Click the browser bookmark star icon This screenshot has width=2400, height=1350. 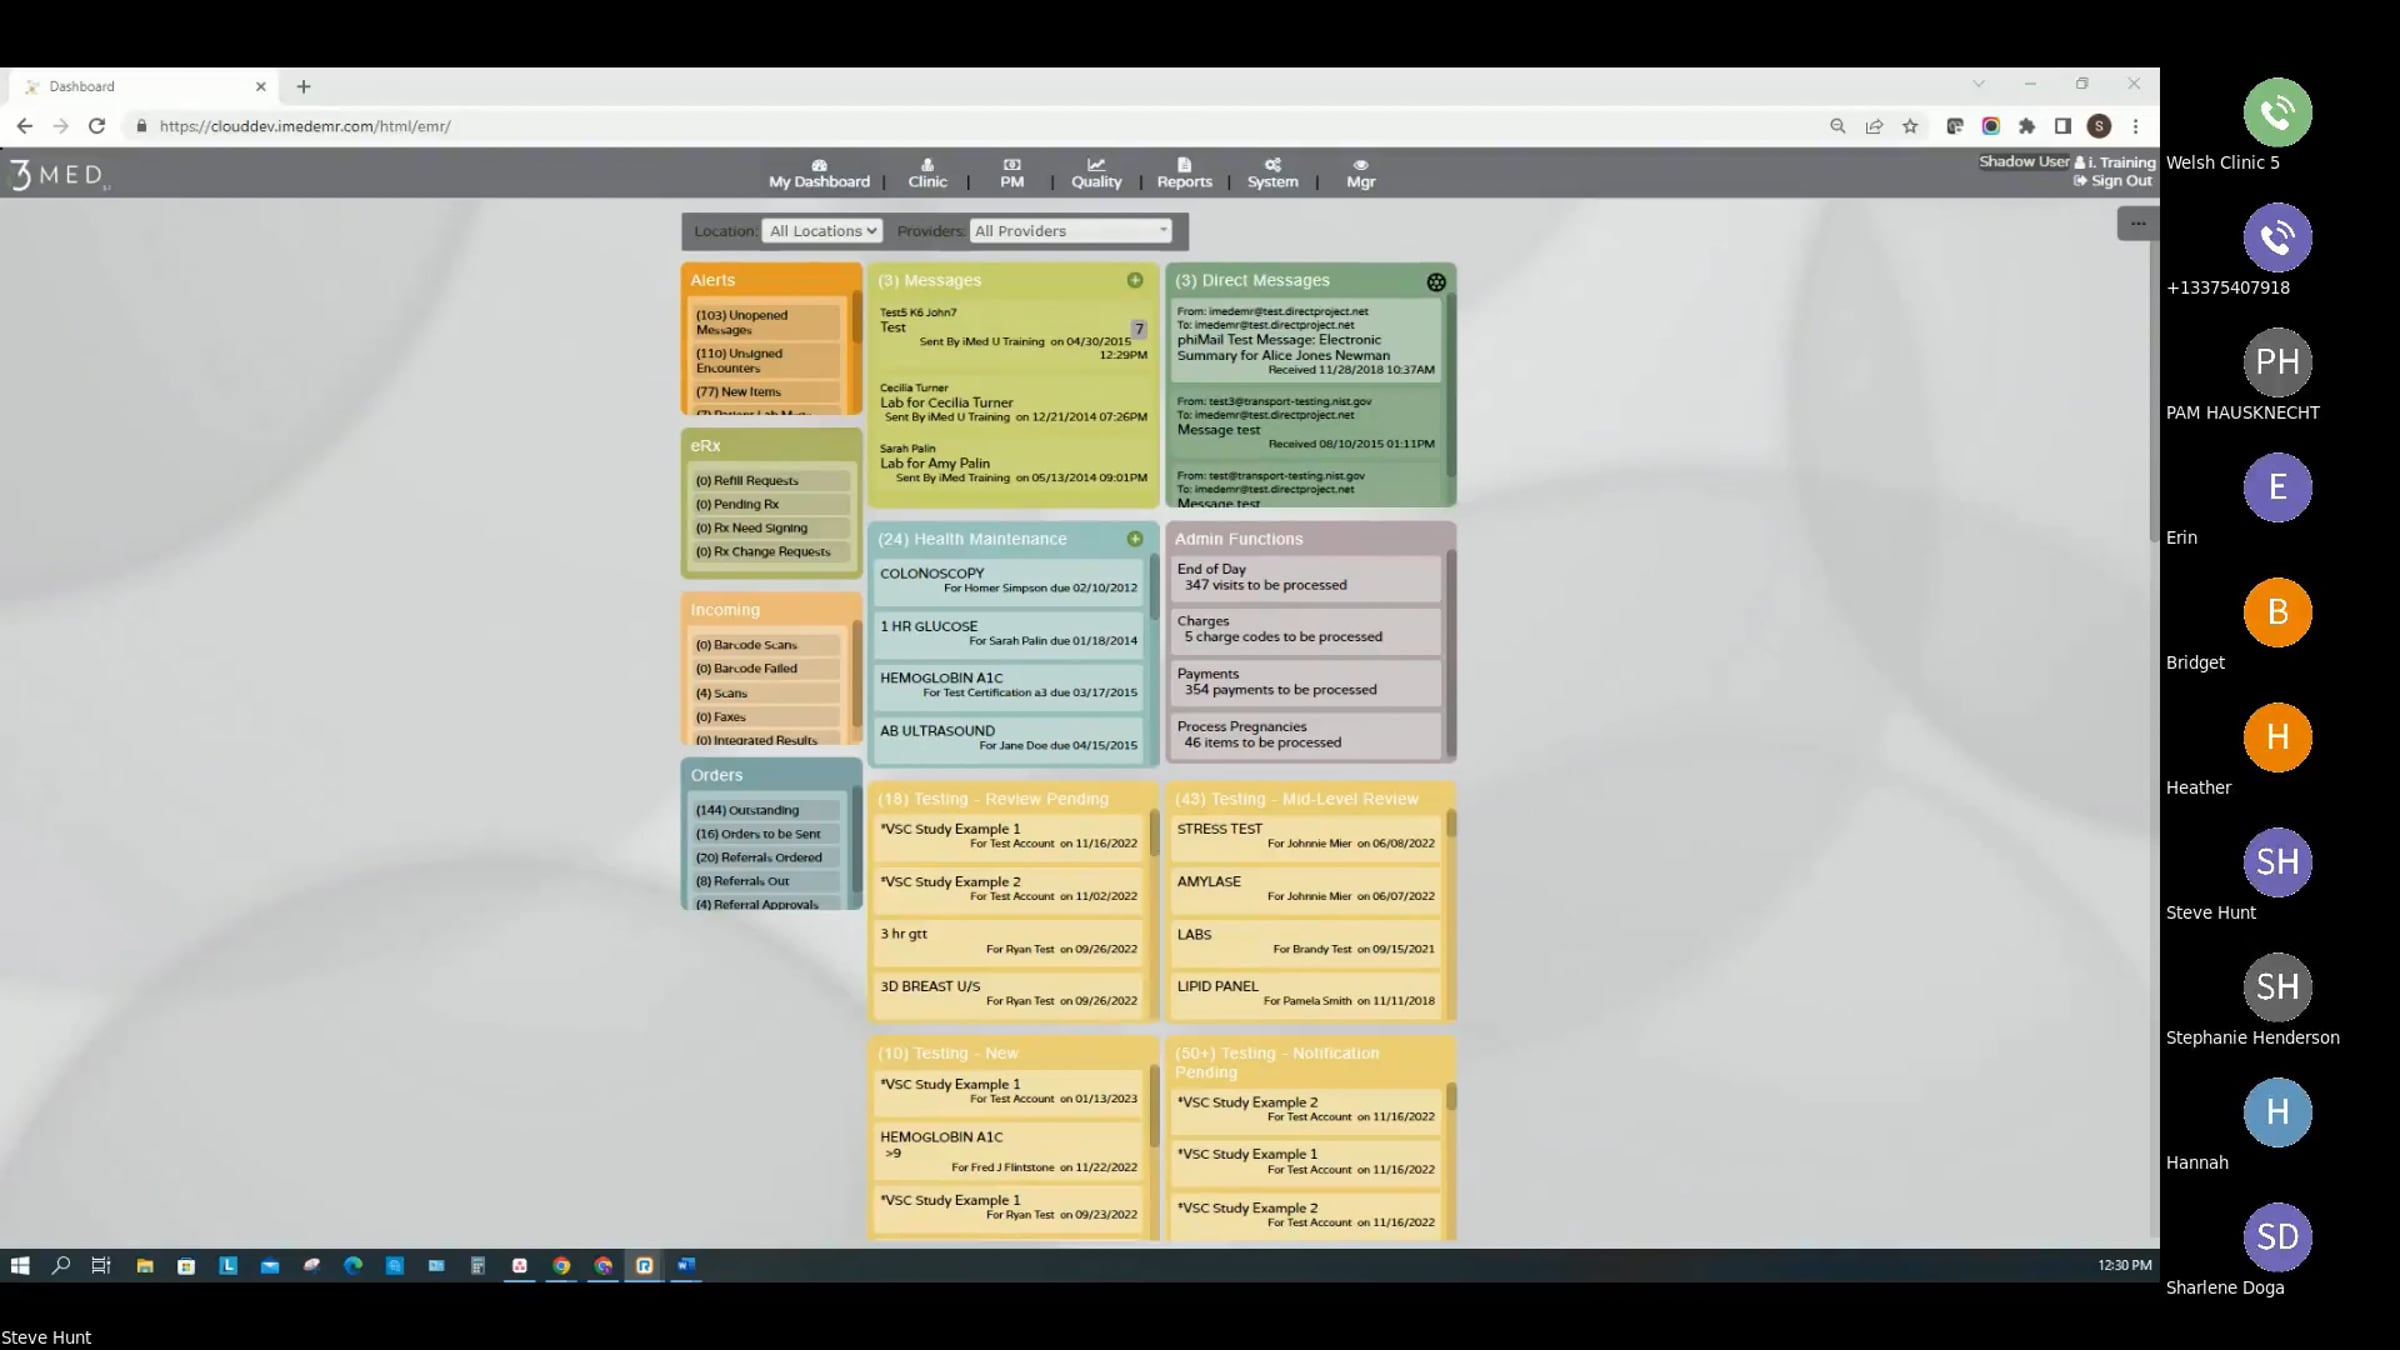click(1910, 126)
